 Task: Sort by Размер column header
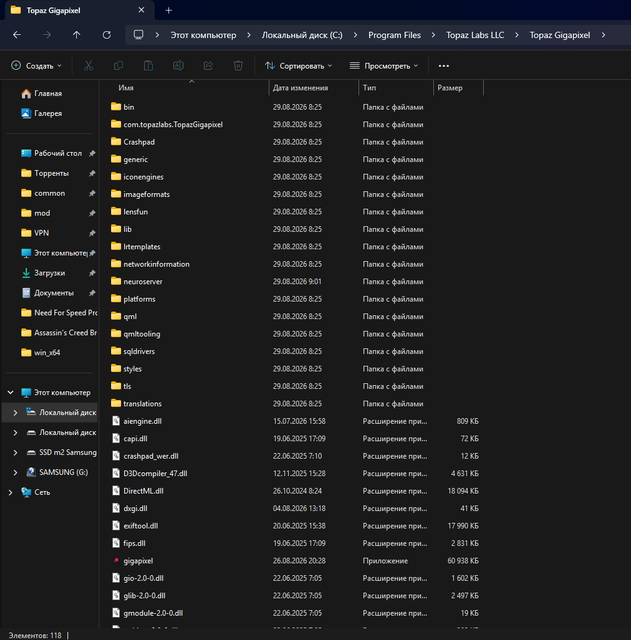[449, 88]
